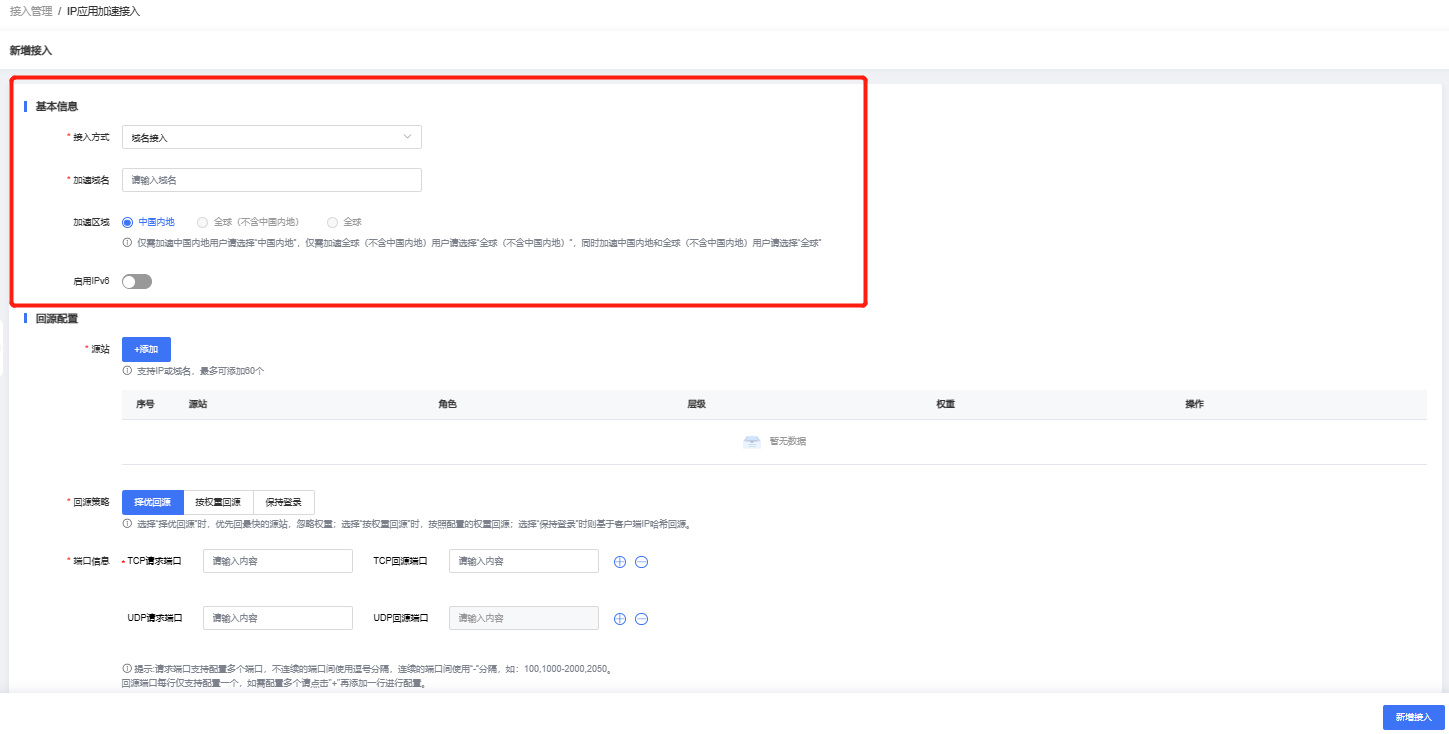Remove the UDP port row with minus icon
The width and height of the screenshot is (1449, 734).
click(x=642, y=619)
